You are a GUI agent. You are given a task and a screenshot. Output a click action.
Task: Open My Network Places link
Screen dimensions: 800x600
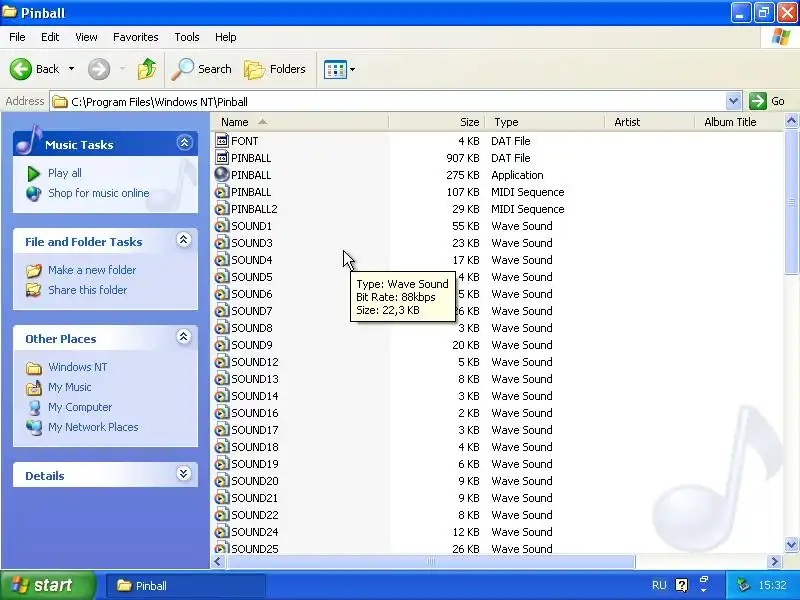coord(93,427)
